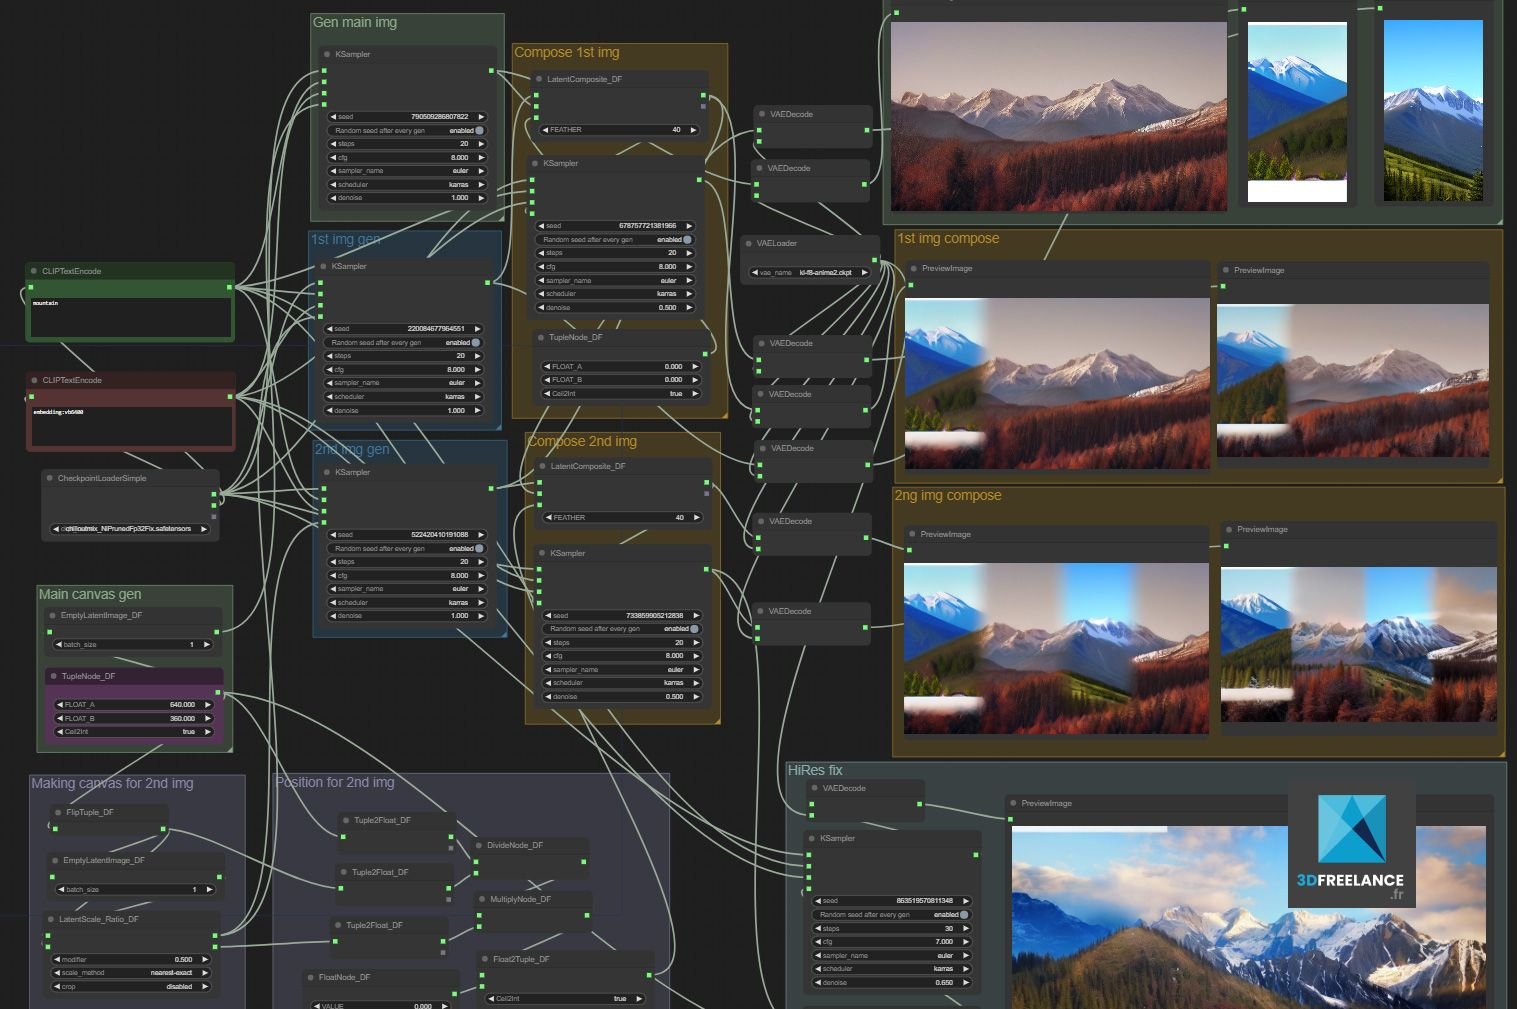Image resolution: width=1517 pixels, height=1009 pixels.
Task: Collapse the green CLIPTextEncode node with 'mountain'
Action: pyautogui.click(x=33, y=271)
